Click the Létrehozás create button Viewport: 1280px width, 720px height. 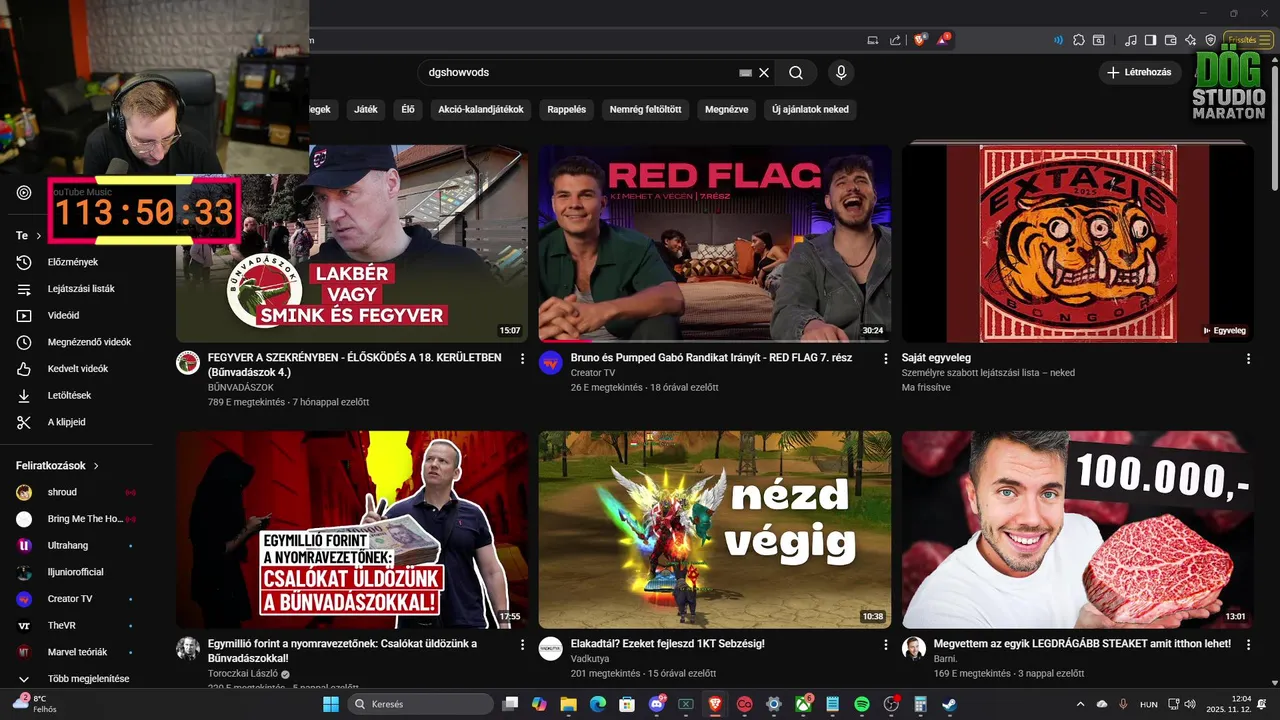point(1139,72)
